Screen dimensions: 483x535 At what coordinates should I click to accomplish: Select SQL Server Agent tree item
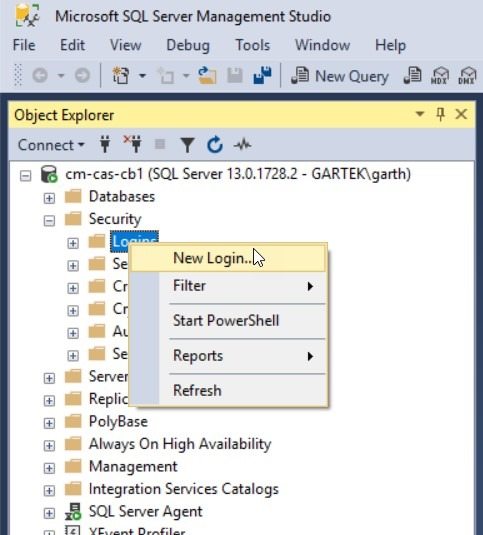[146, 512]
